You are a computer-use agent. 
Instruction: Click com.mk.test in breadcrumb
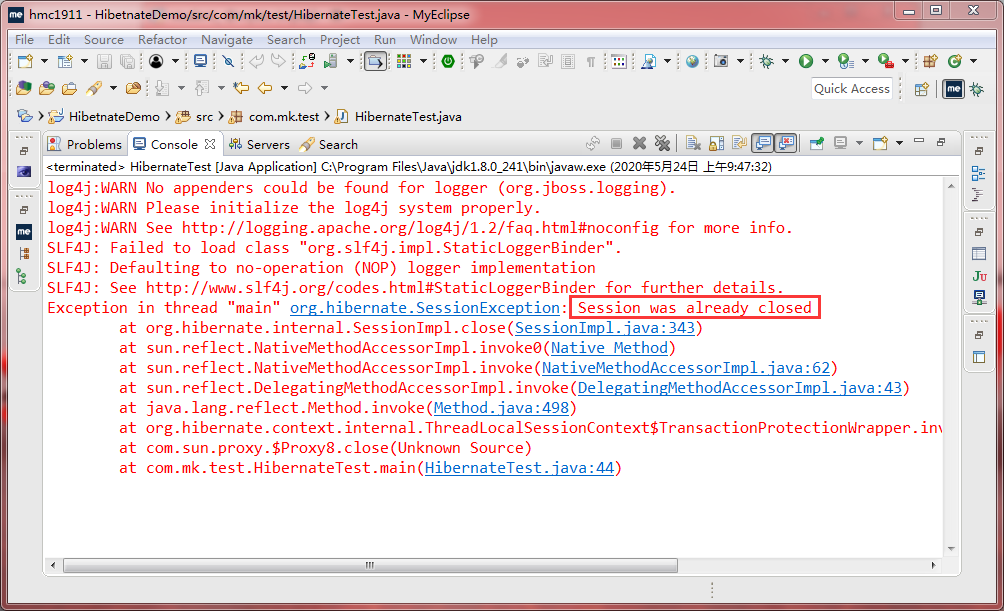coord(284,117)
